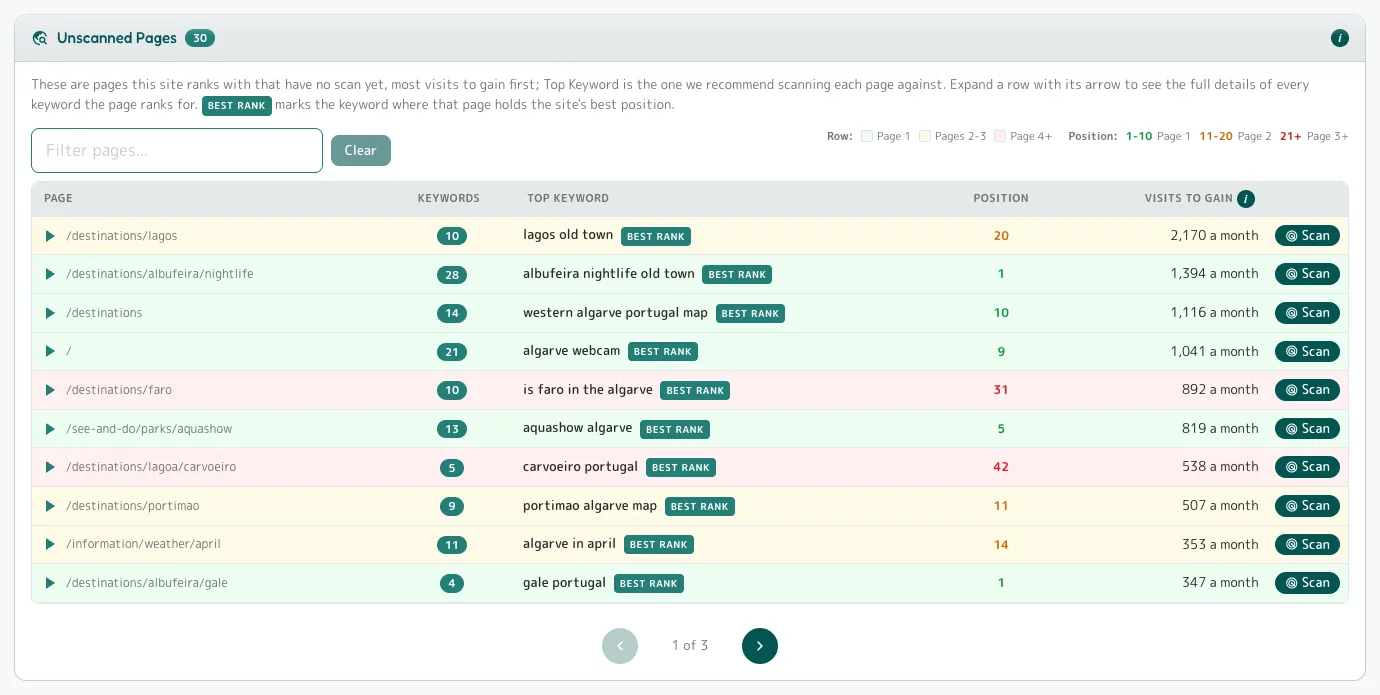This screenshot has width=1380, height=695.
Task: Click the Position column header
Action: (1001, 199)
